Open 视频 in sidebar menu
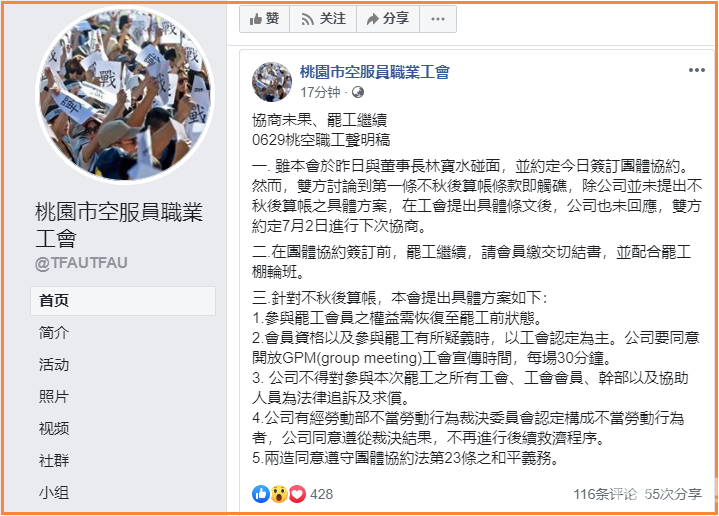 pos(54,428)
